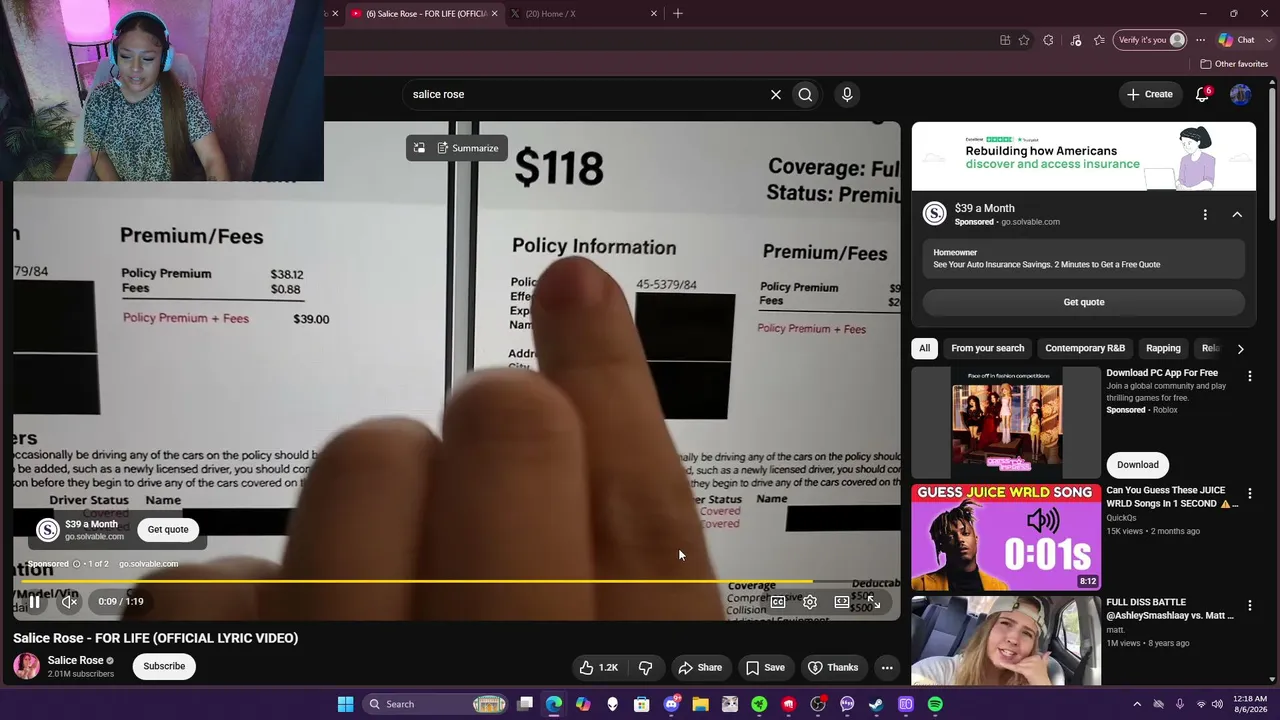1280x720 pixels.
Task: Open the Other favorites folder
Action: tap(1234, 64)
